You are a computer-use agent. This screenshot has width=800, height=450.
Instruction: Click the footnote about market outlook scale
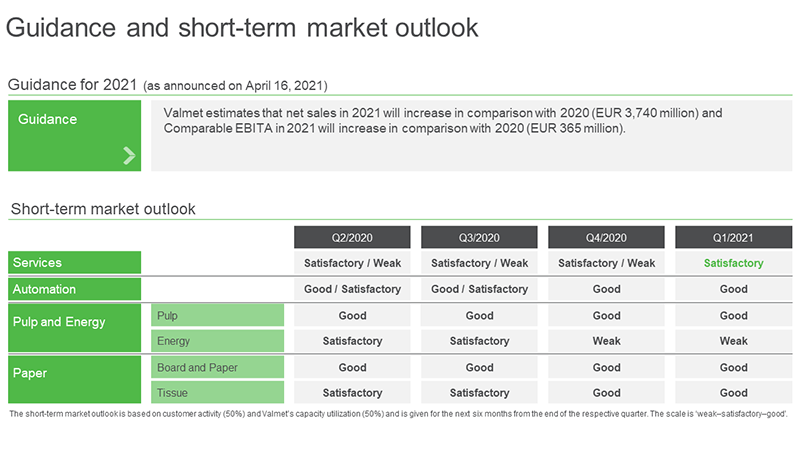(x=398, y=414)
